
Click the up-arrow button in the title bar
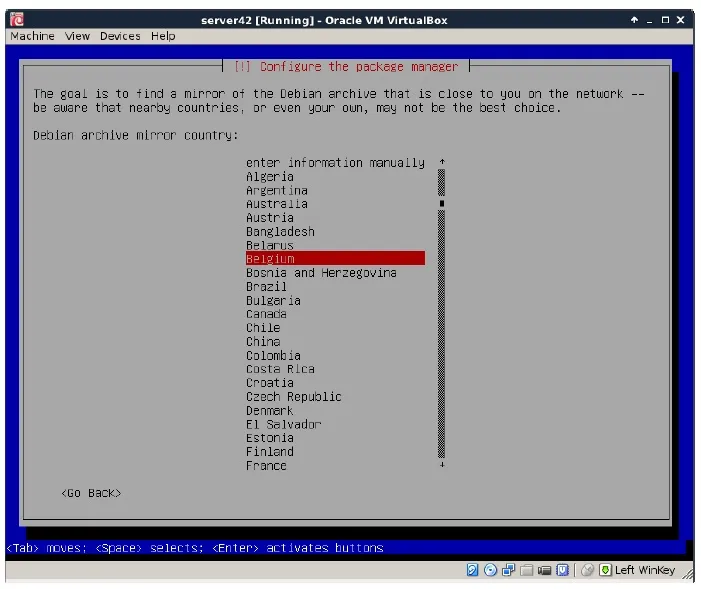pos(634,20)
